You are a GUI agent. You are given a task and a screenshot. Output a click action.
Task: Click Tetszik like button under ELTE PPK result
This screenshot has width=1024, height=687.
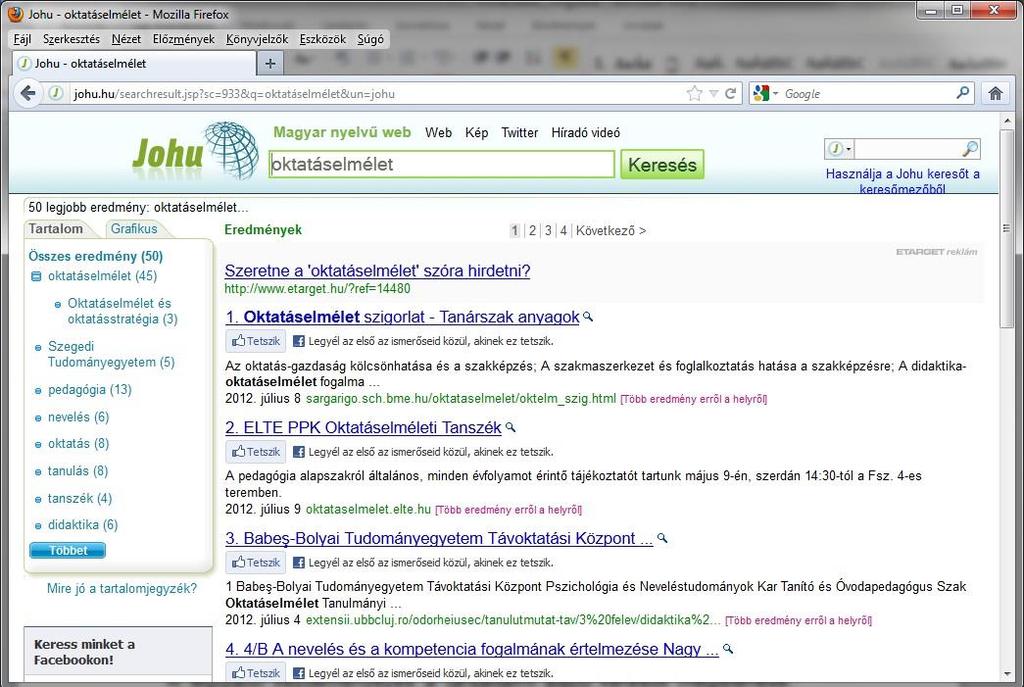pyautogui.click(x=255, y=452)
